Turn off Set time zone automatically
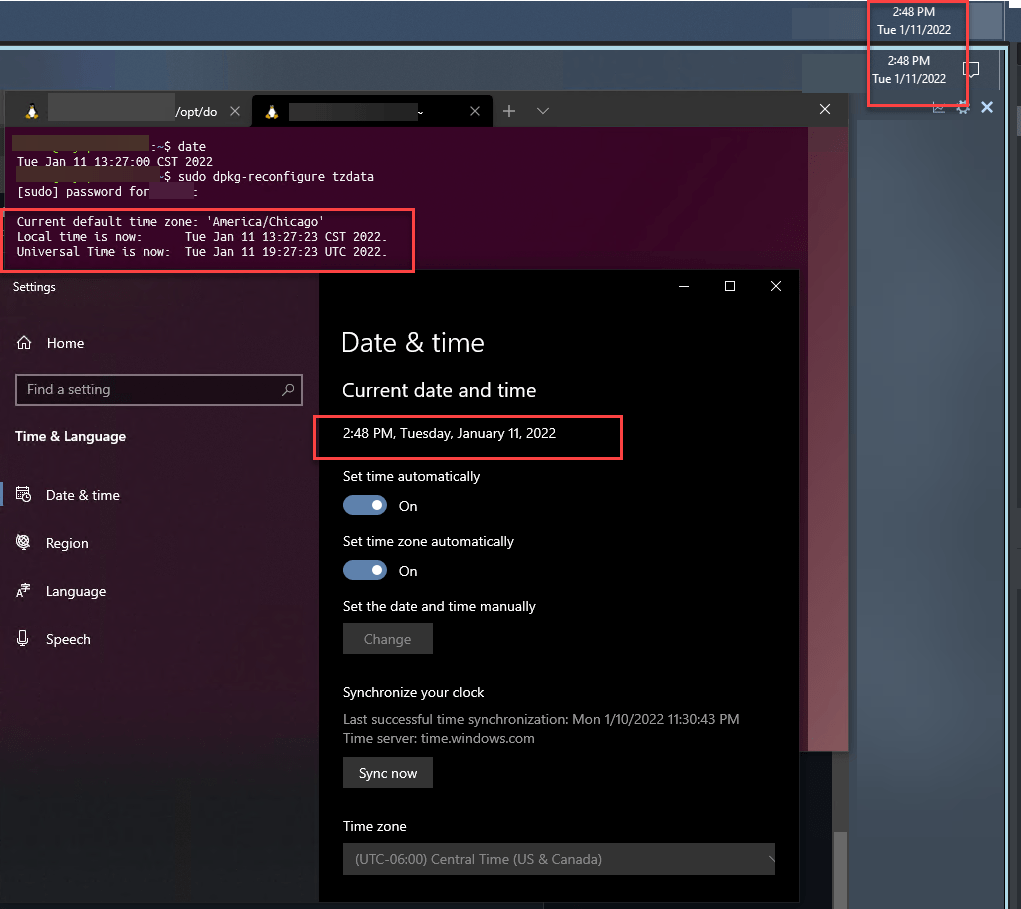The height and width of the screenshot is (909, 1021). click(365, 570)
